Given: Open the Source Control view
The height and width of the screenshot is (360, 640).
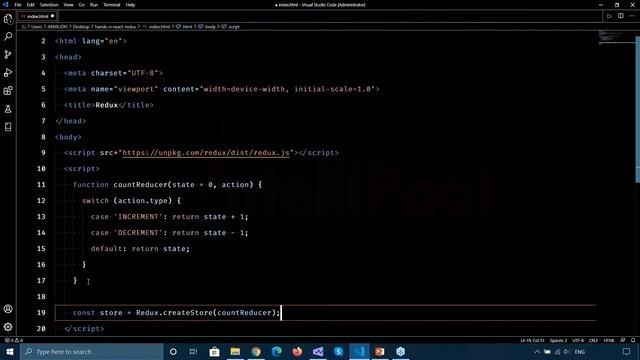Looking at the screenshot, I should point(8,55).
